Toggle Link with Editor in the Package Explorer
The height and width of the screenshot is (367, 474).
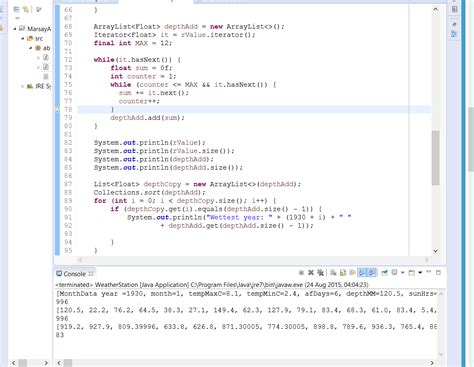(26, 9)
